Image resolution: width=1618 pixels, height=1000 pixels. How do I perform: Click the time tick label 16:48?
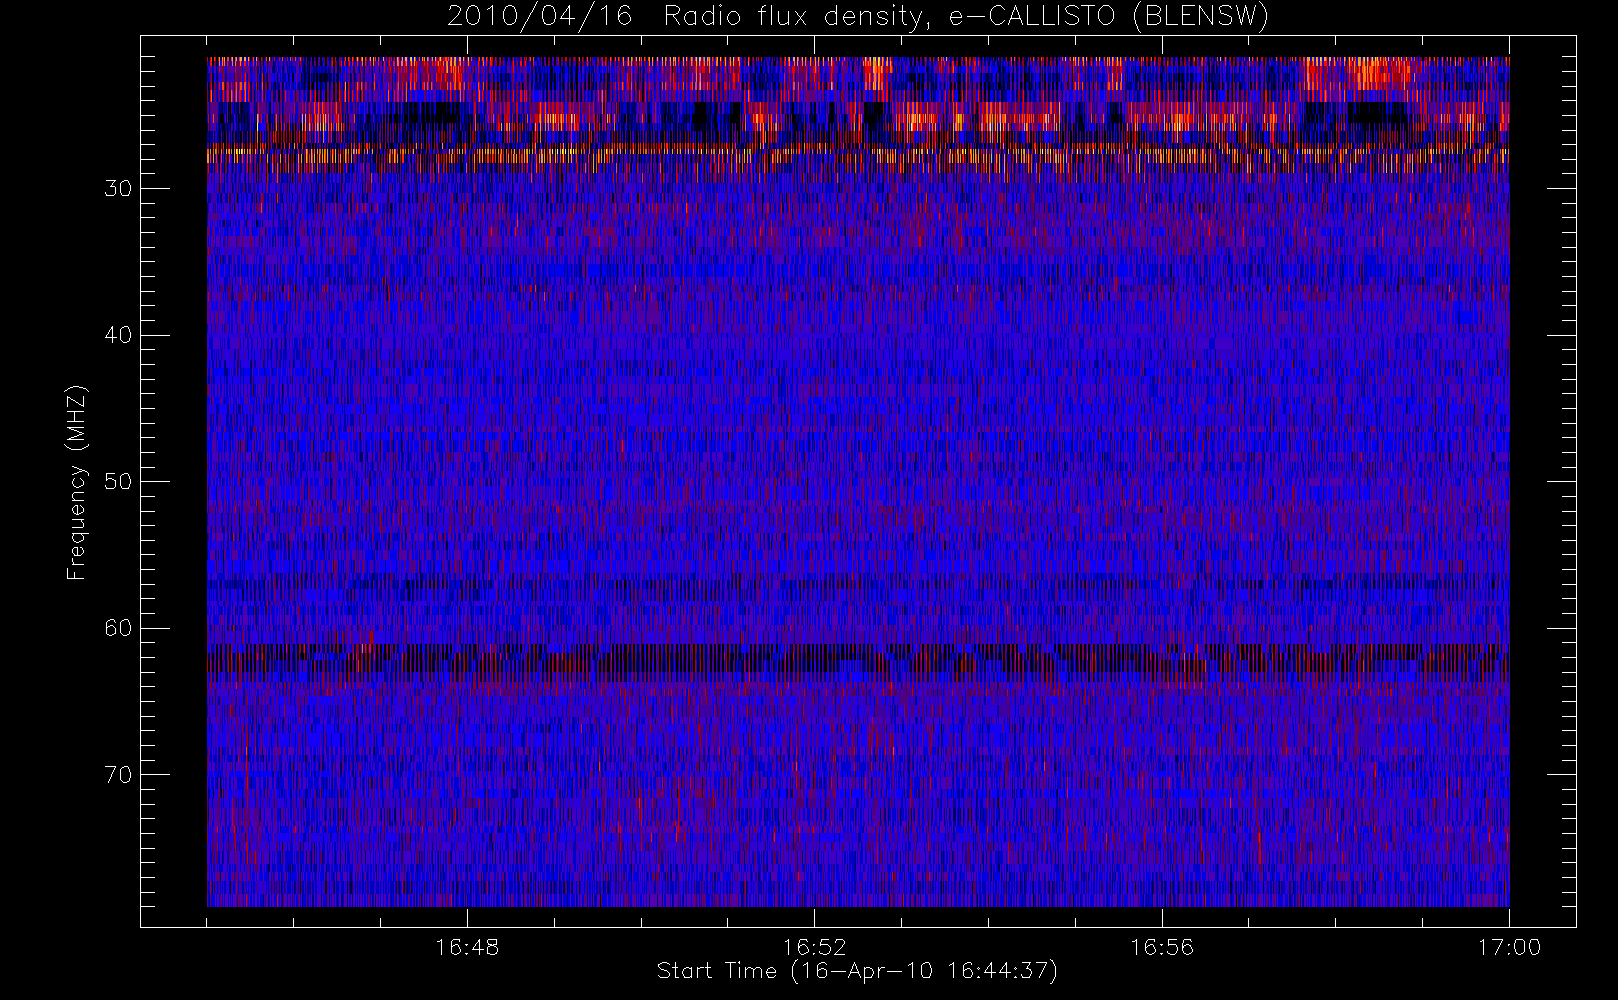tap(467, 947)
